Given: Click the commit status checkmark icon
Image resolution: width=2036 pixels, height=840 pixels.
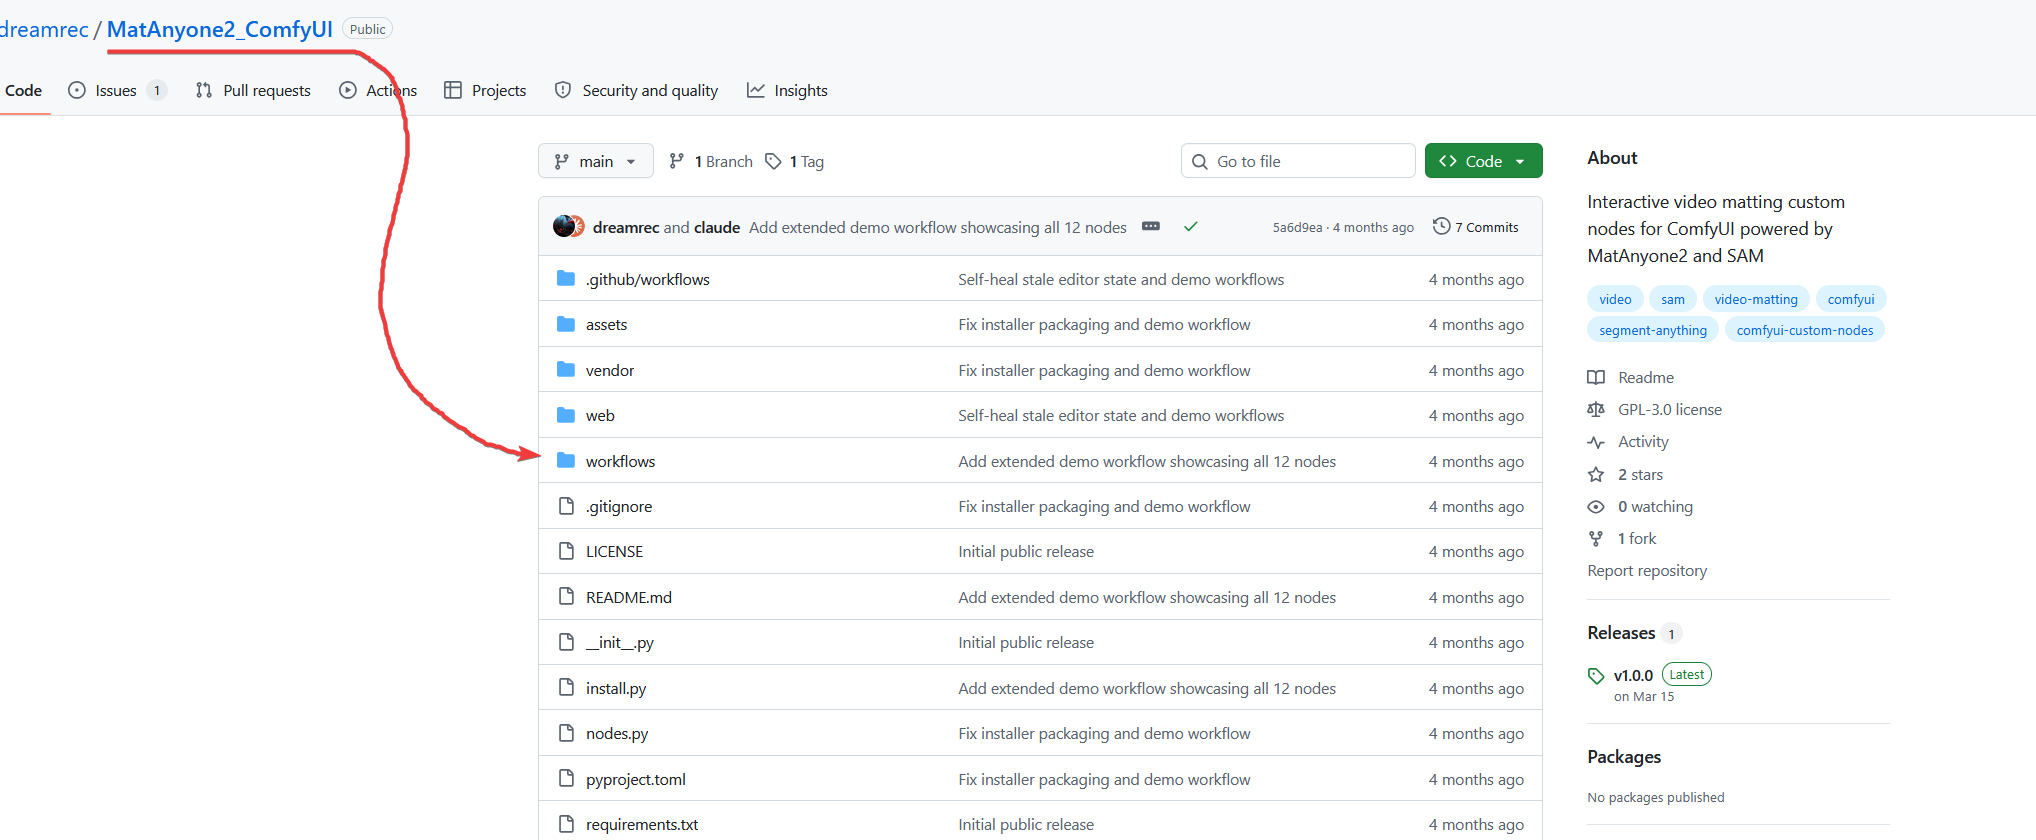Looking at the screenshot, I should coord(1191,227).
